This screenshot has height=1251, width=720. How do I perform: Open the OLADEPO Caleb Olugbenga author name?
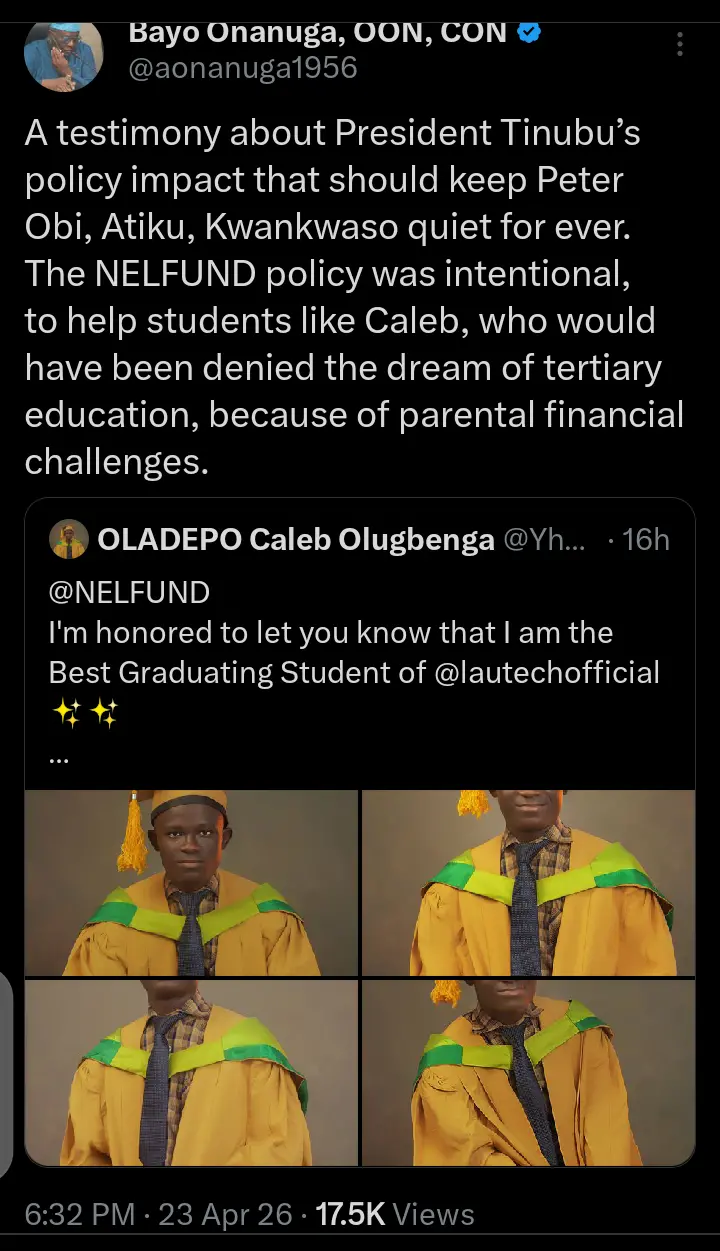296,540
